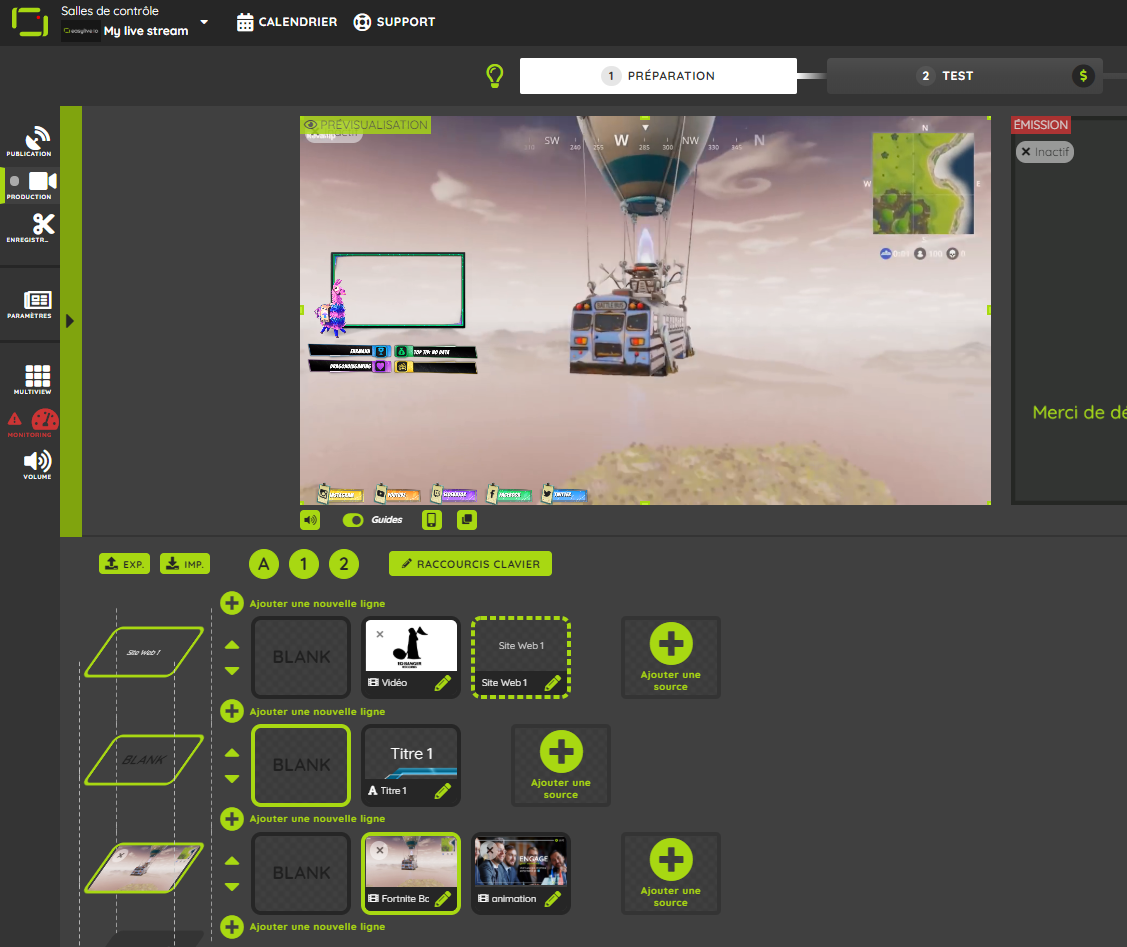1127x947 pixels.
Task: Open the Volume sidebar panel
Action: [37, 465]
